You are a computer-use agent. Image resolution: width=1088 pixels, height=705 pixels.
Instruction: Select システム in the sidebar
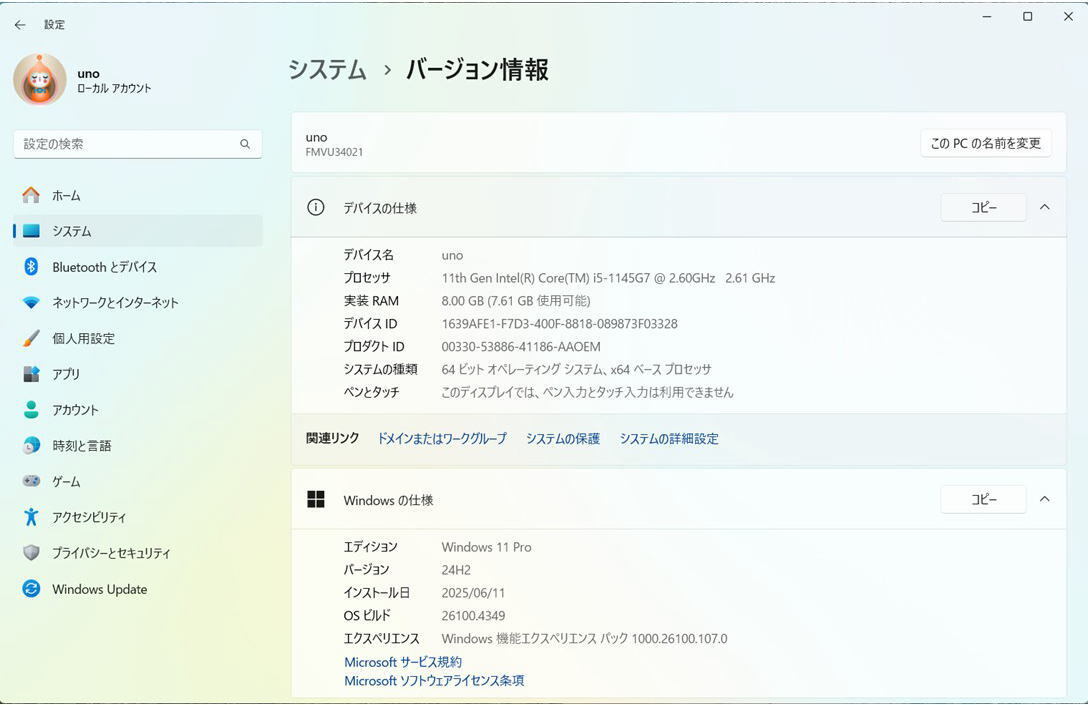pos(138,231)
